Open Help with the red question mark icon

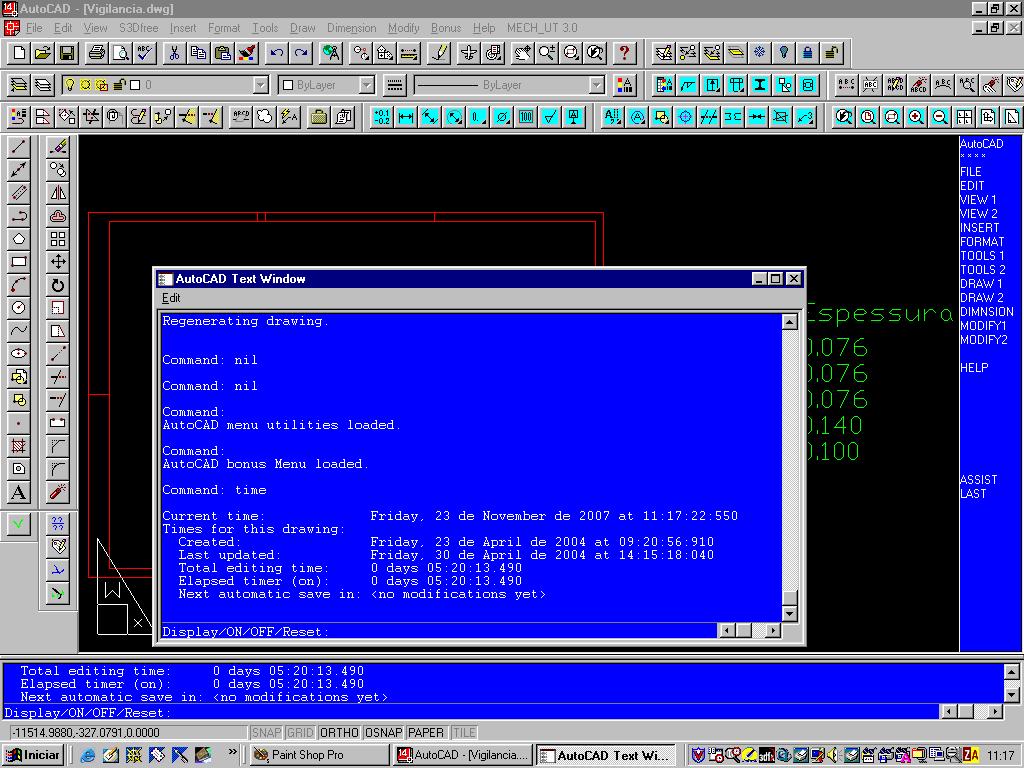click(624, 53)
